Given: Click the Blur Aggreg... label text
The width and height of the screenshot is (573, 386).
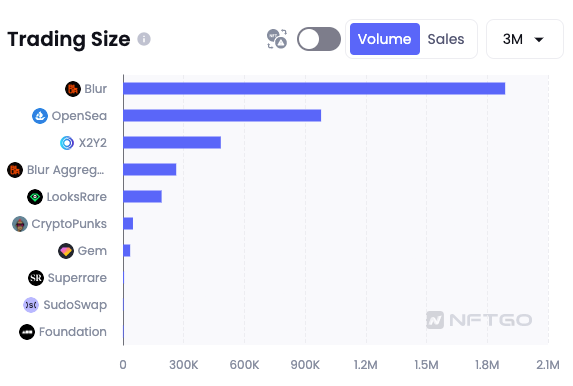Looking at the screenshot, I should point(66,170).
